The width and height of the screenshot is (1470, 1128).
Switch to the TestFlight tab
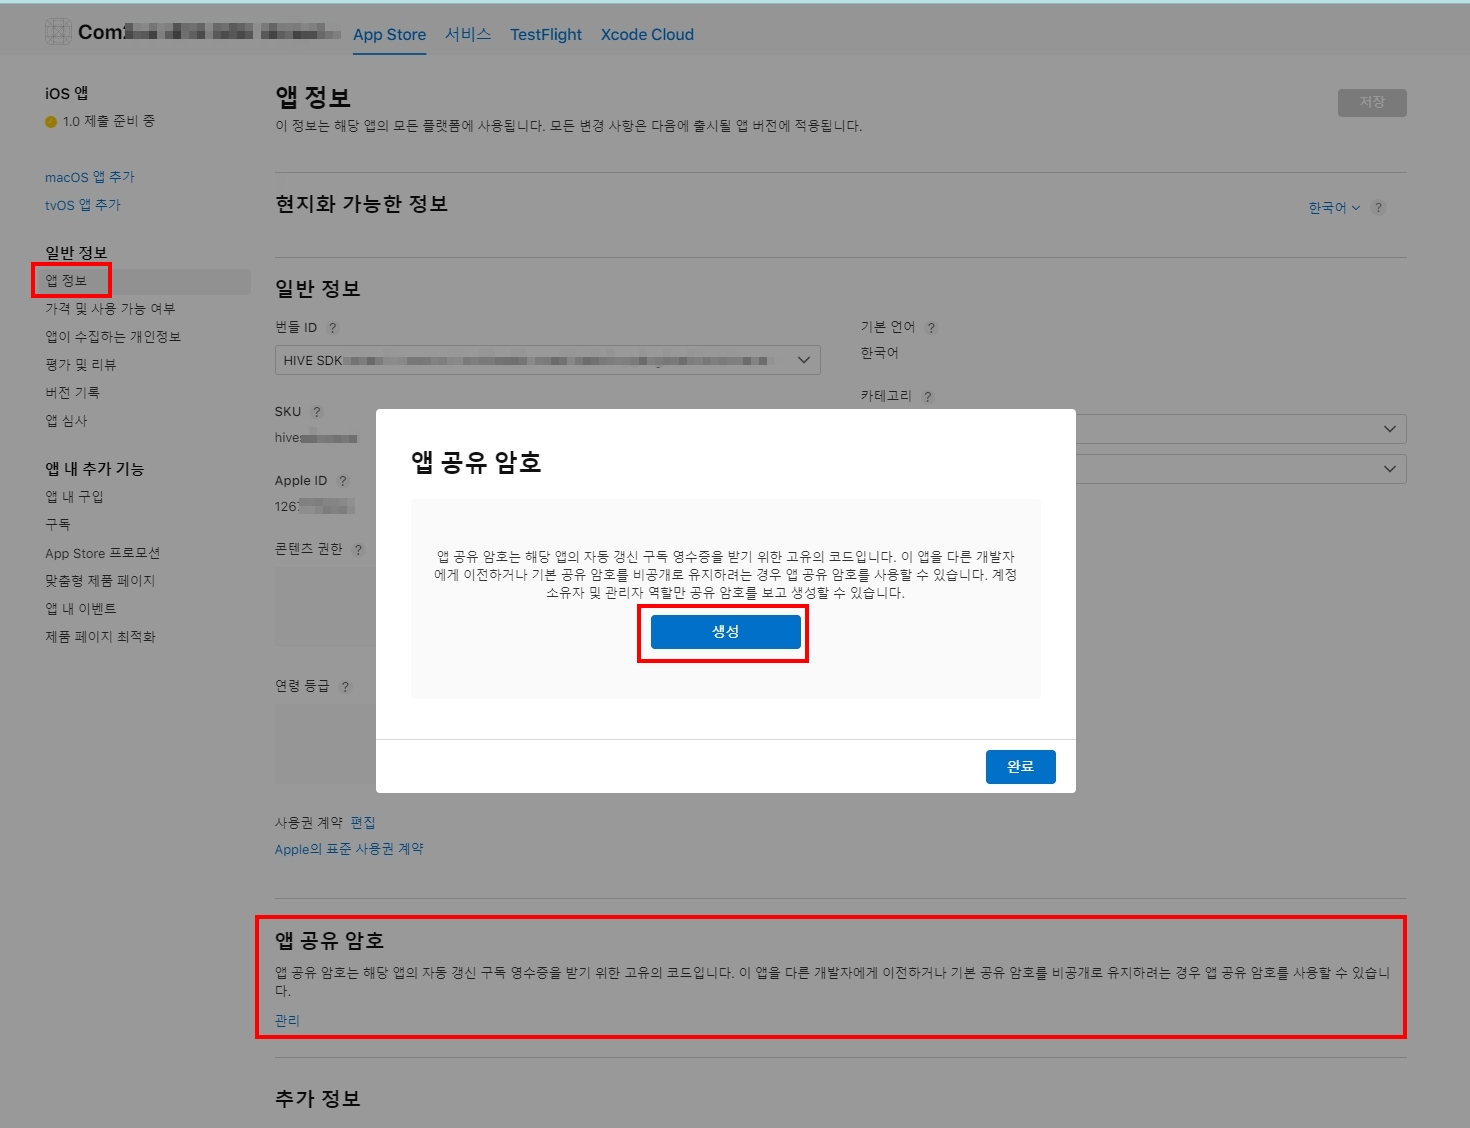pos(545,35)
